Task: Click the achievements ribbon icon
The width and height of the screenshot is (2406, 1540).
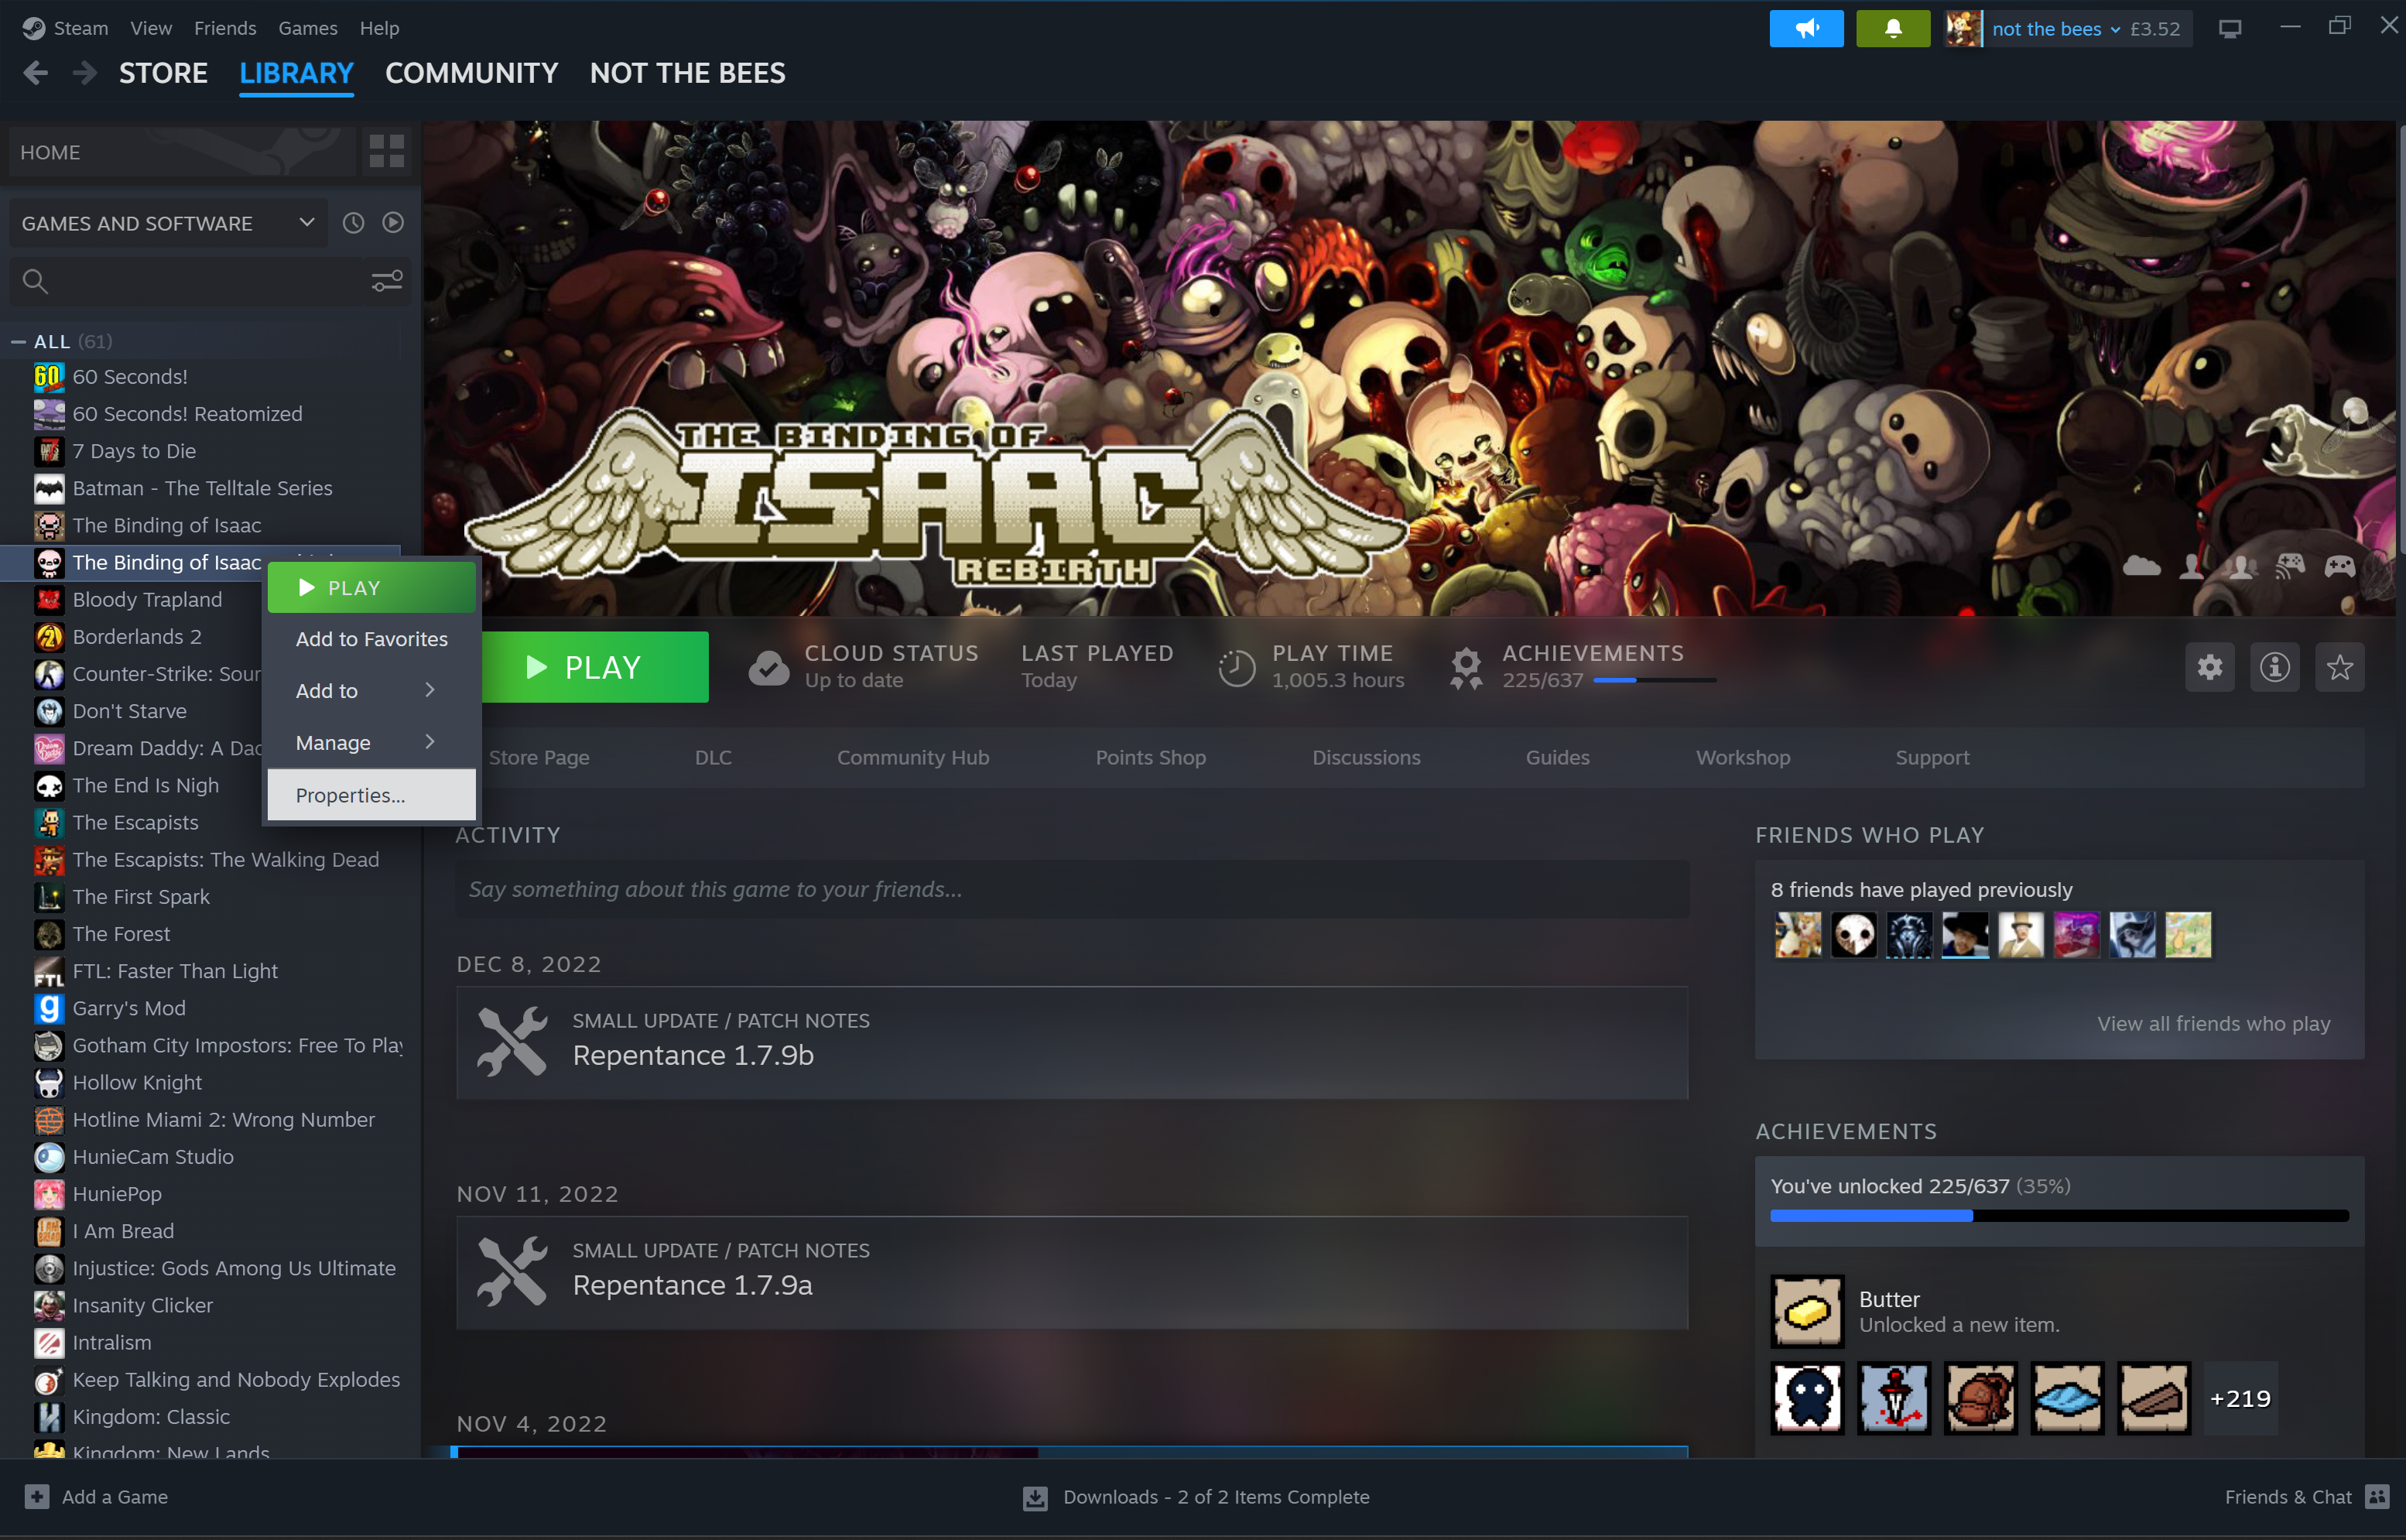Action: point(1466,668)
